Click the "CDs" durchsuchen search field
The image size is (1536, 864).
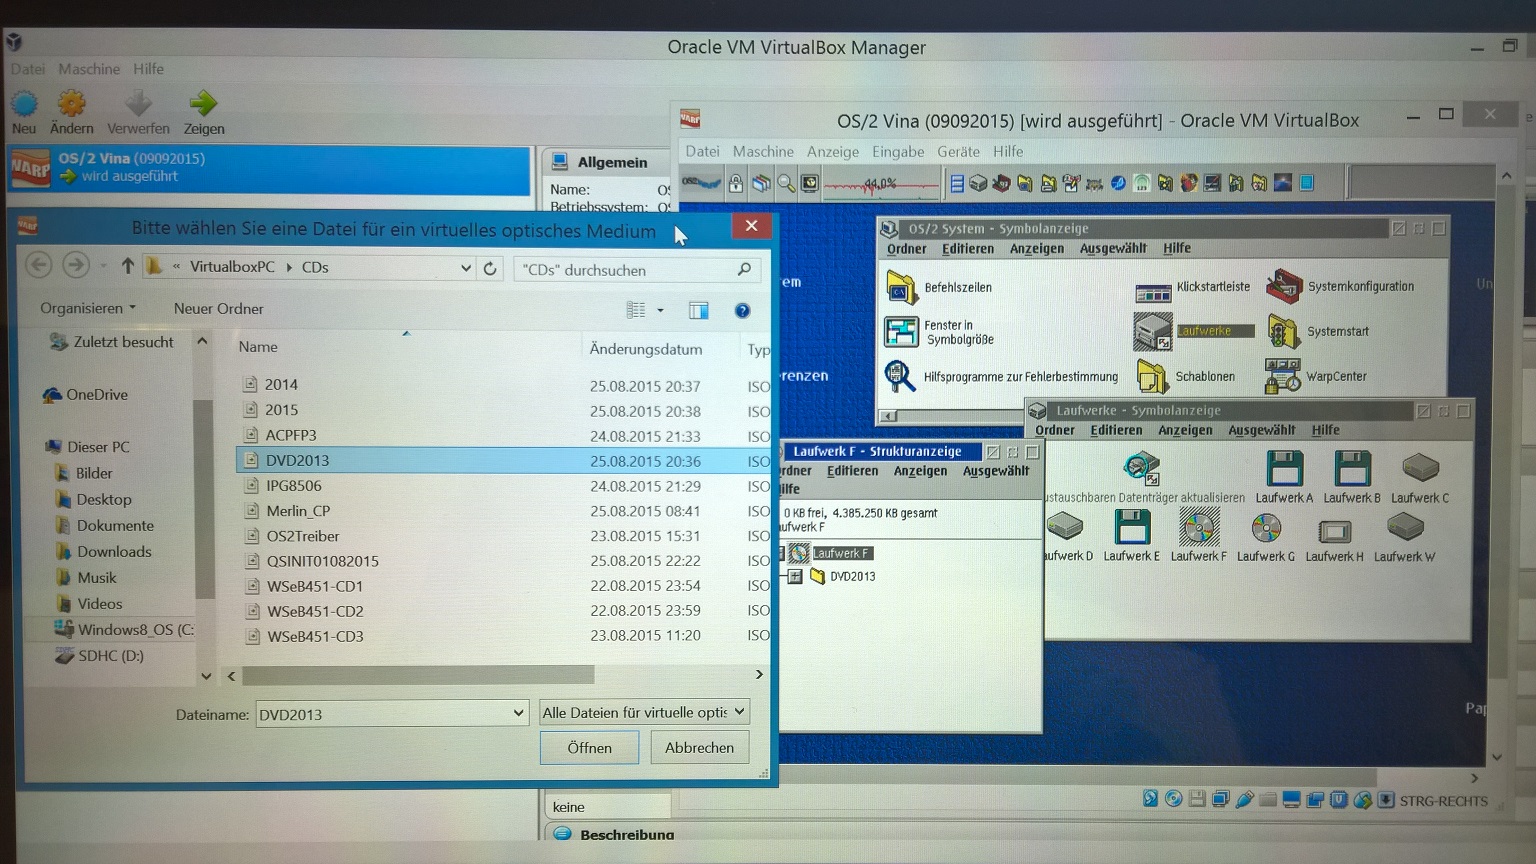click(x=636, y=270)
